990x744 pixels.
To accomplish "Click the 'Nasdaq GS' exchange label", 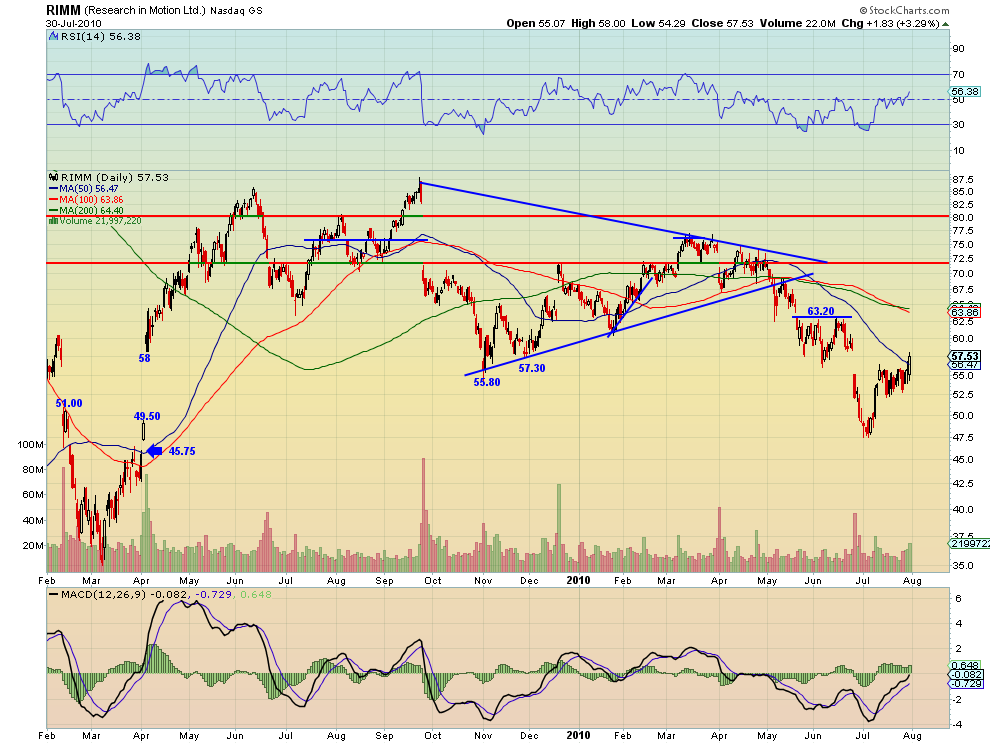I will click(236, 11).
